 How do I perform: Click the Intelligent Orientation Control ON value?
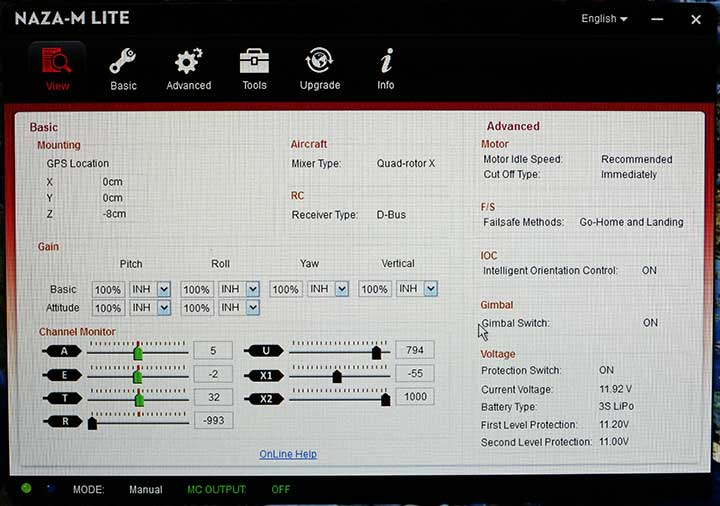[649, 270]
